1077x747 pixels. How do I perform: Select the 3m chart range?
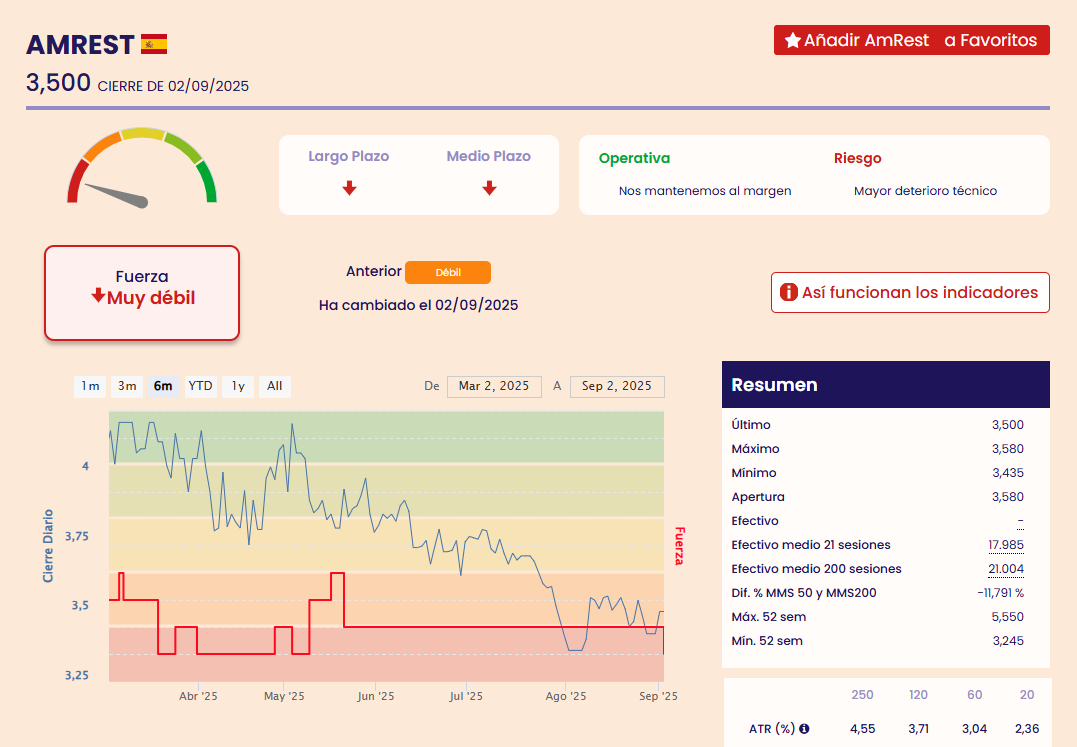click(x=127, y=386)
